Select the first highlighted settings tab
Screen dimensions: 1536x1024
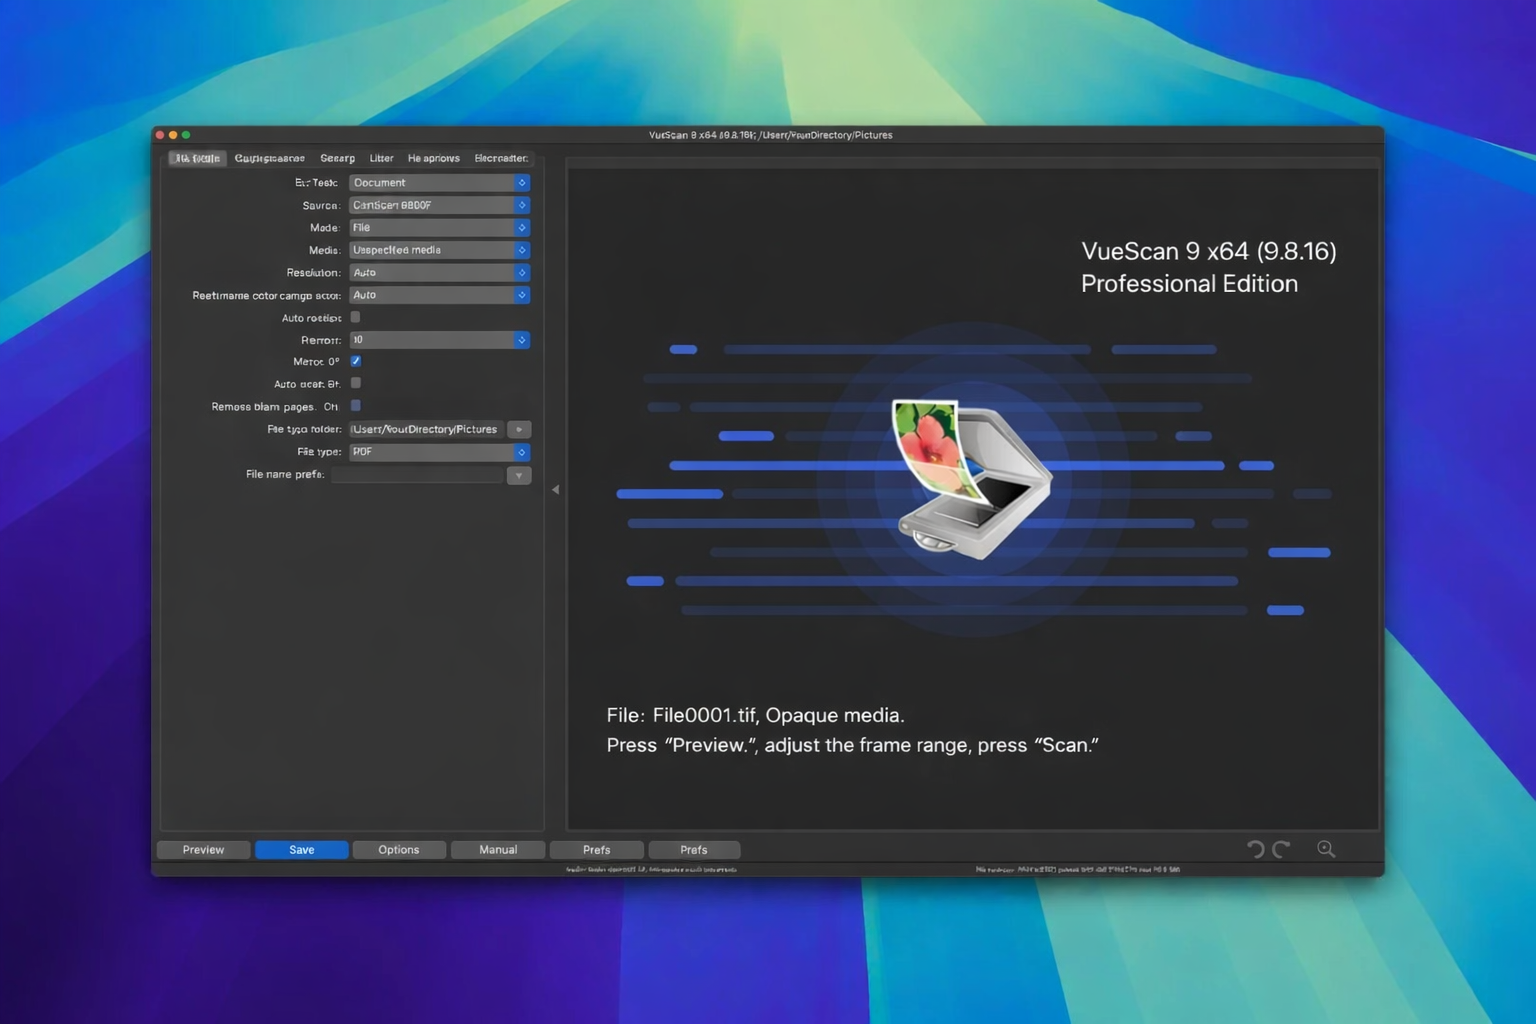click(197, 158)
